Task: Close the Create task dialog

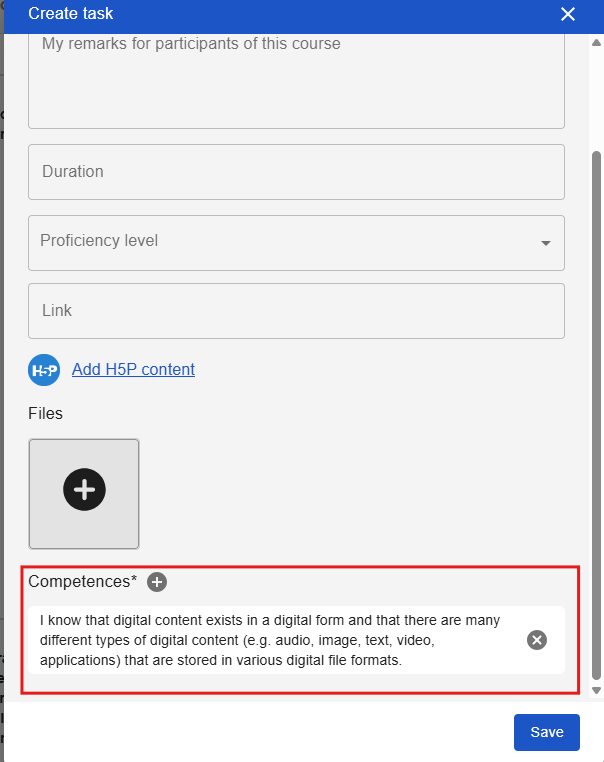Action: pos(568,14)
